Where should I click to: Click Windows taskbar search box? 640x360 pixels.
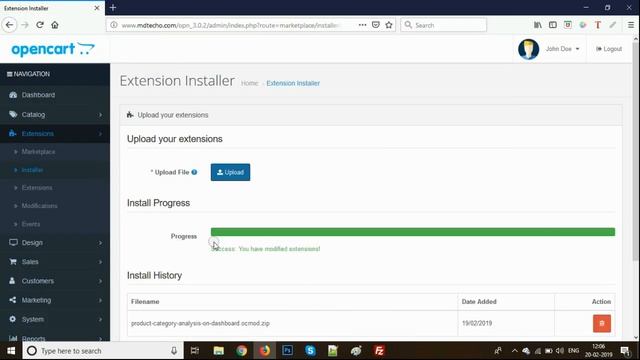[103, 351]
